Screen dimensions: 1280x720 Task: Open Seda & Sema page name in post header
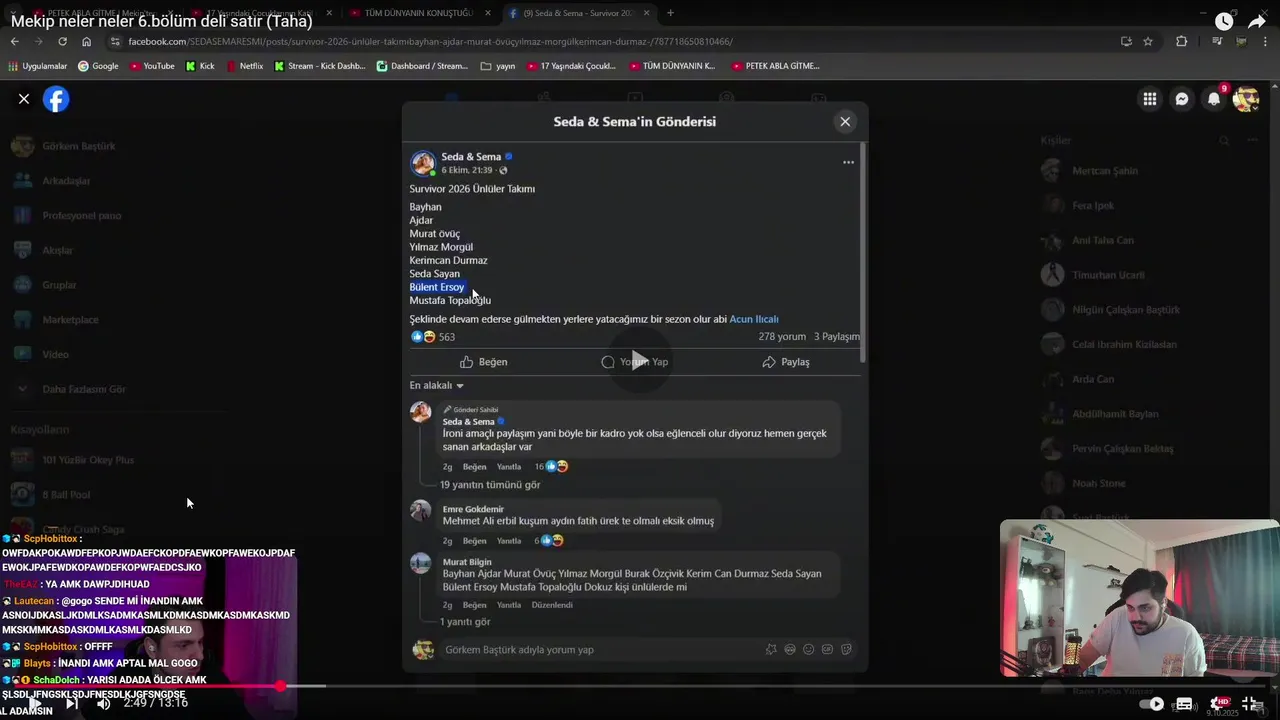(x=471, y=157)
